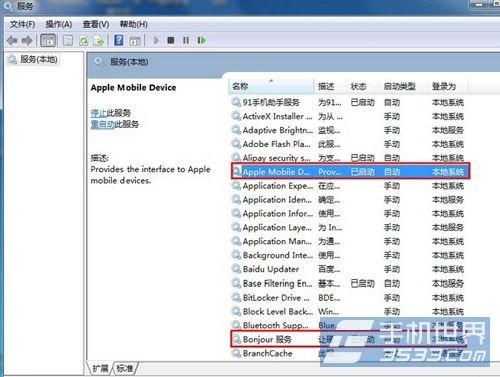The image size is (500, 377).
Task: Click the gear icon of Baidu Updater
Action: [x=236, y=269]
